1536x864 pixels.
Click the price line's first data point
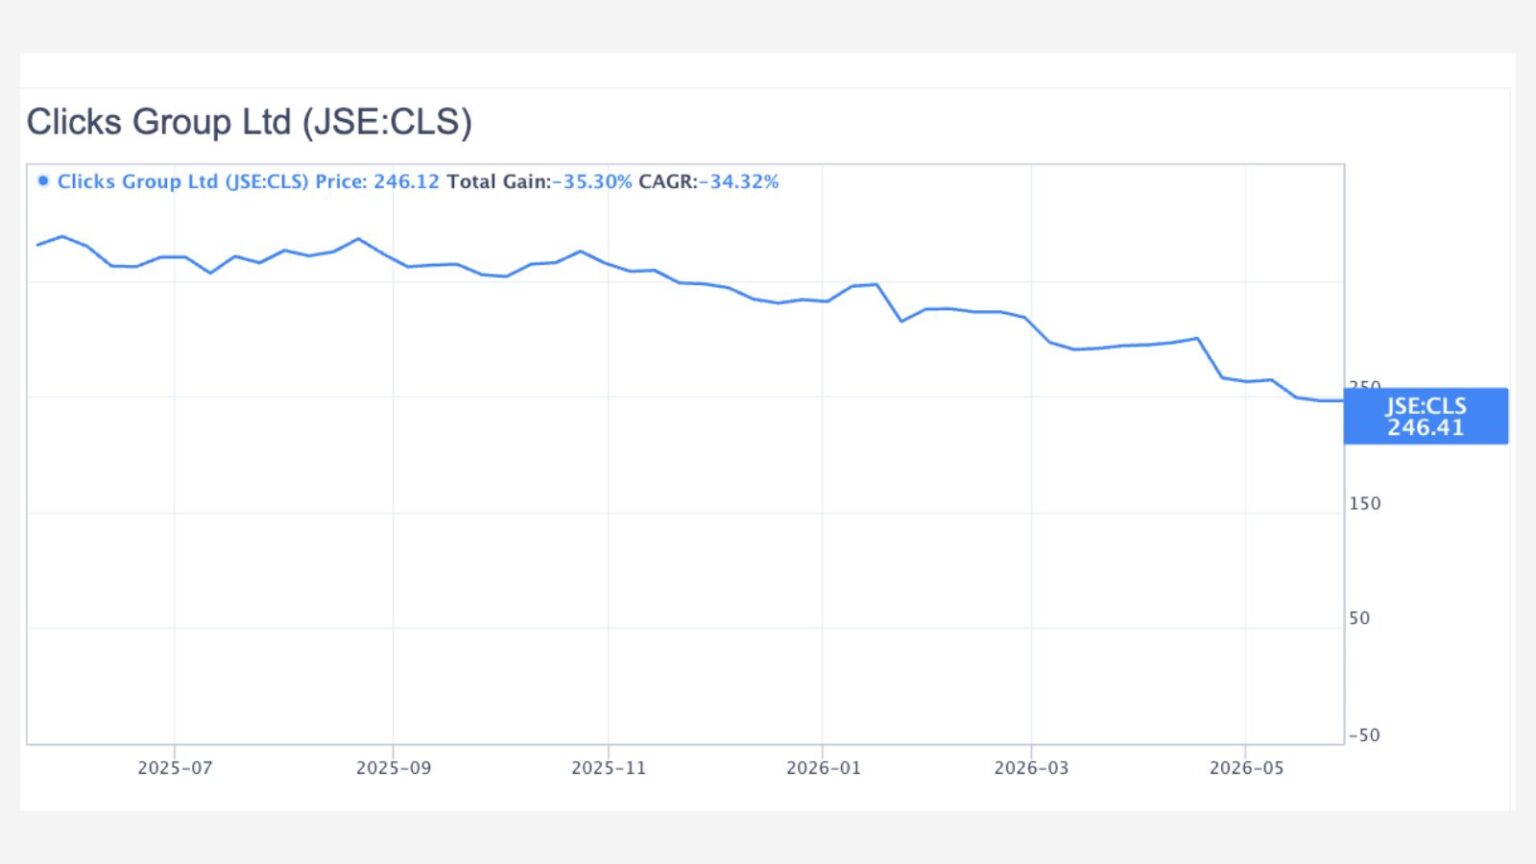[38, 244]
